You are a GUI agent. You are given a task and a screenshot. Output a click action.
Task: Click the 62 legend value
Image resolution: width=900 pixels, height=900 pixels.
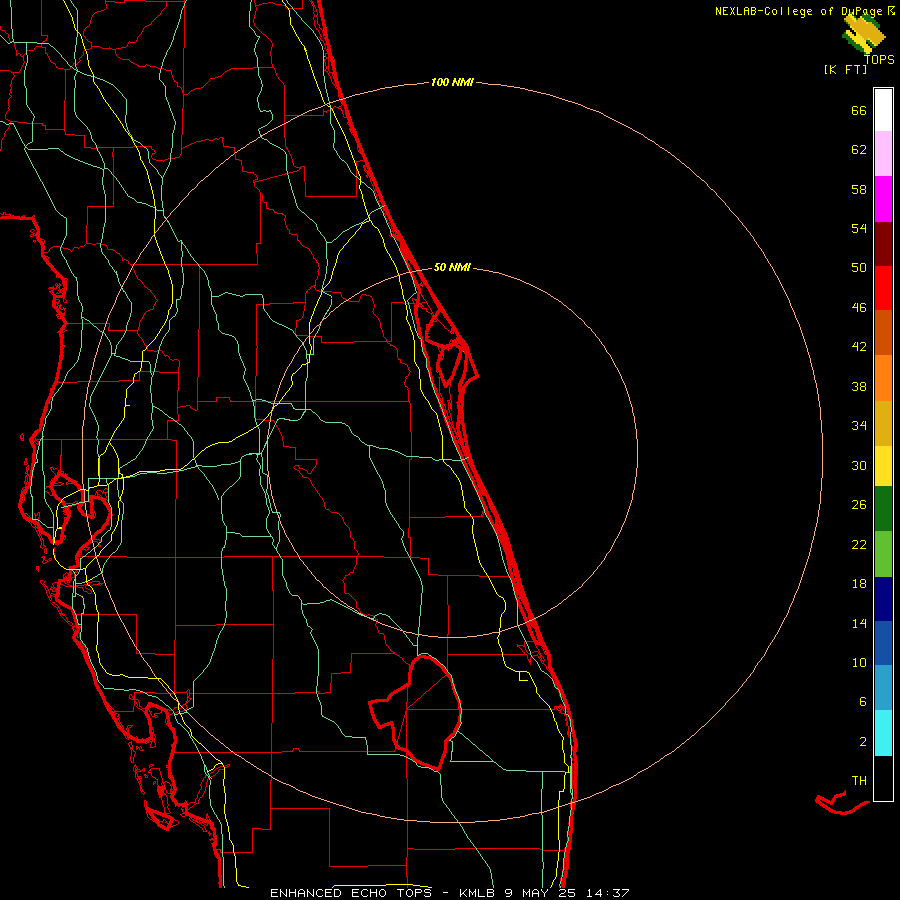859,150
